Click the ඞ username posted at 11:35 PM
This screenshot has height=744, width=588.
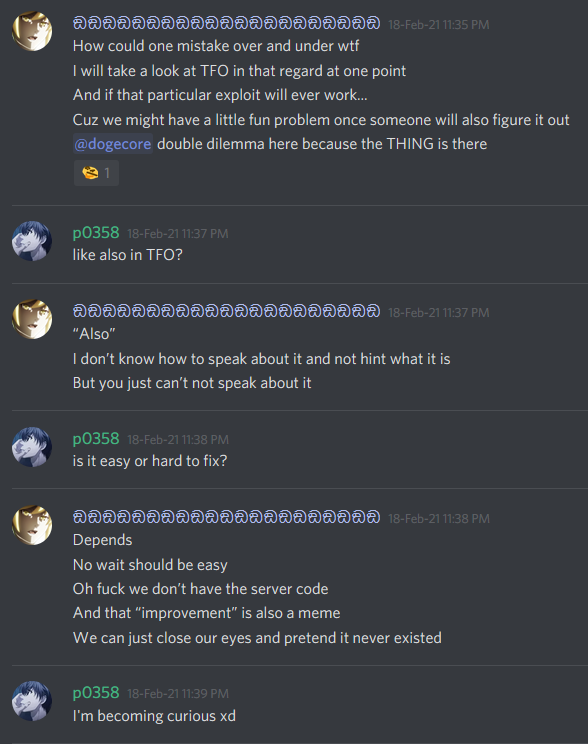[x=226, y=23]
